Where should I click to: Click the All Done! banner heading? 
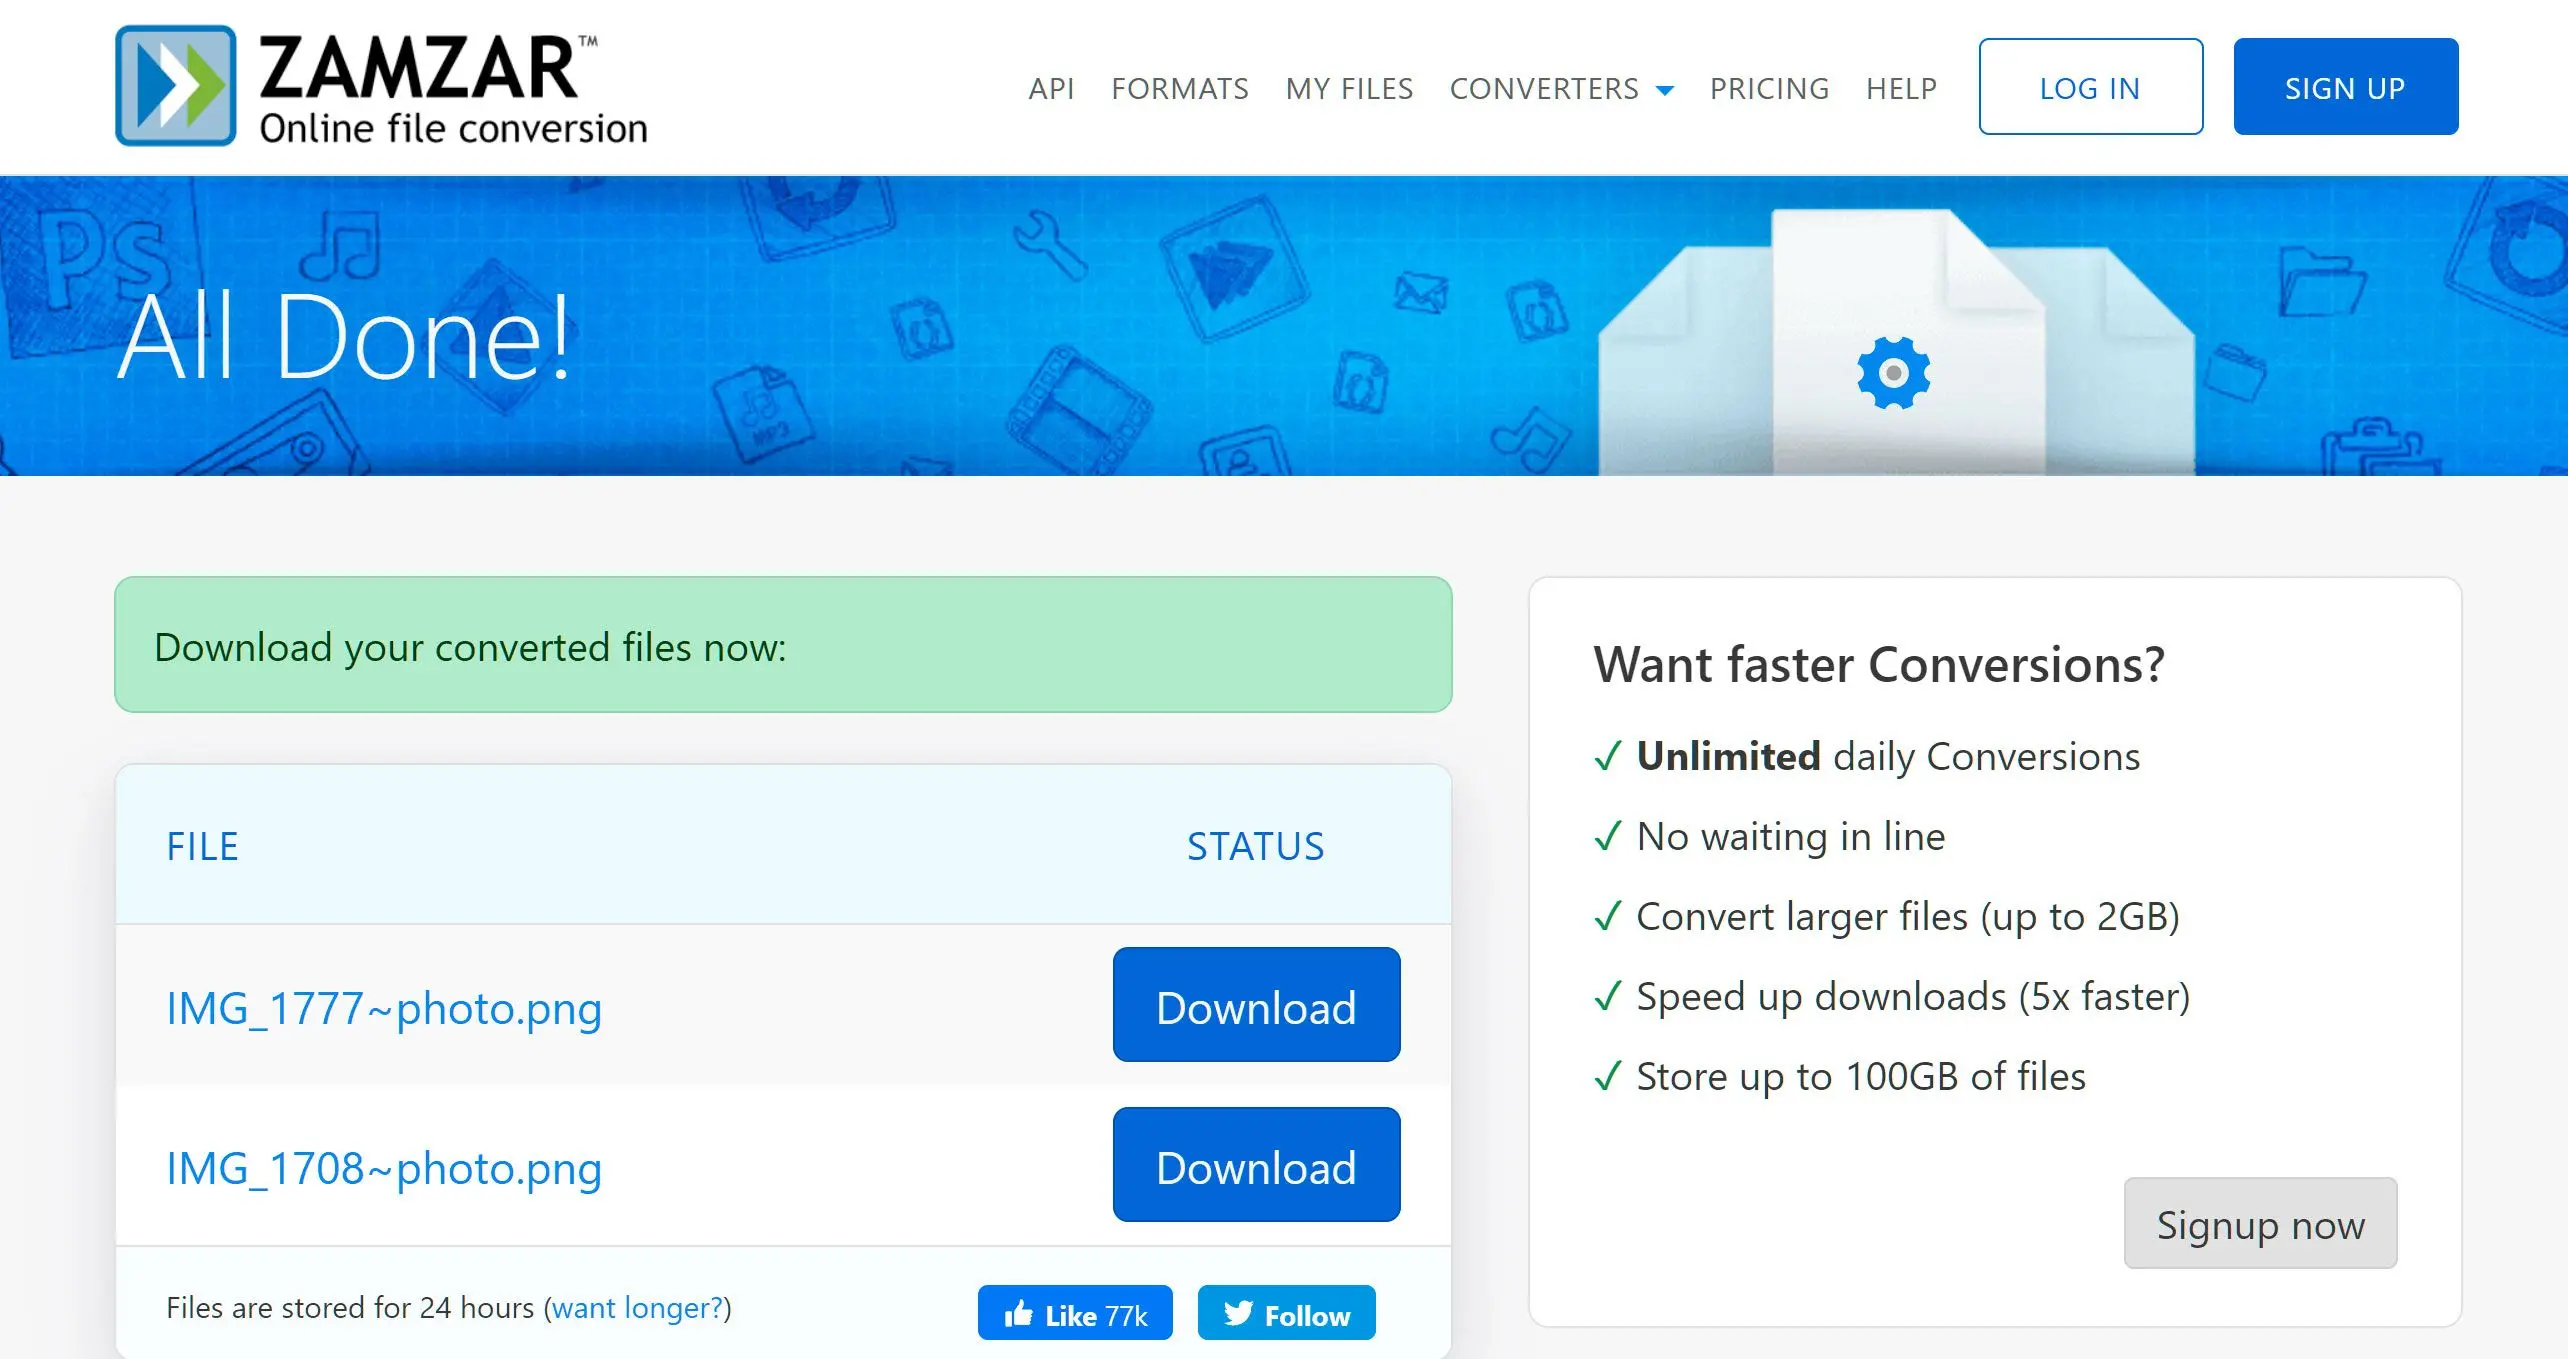tap(344, 337)
